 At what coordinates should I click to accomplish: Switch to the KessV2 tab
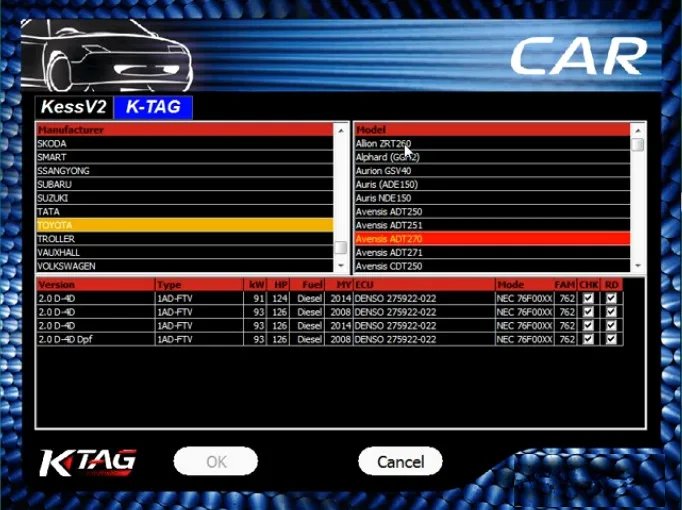(74, 107)
